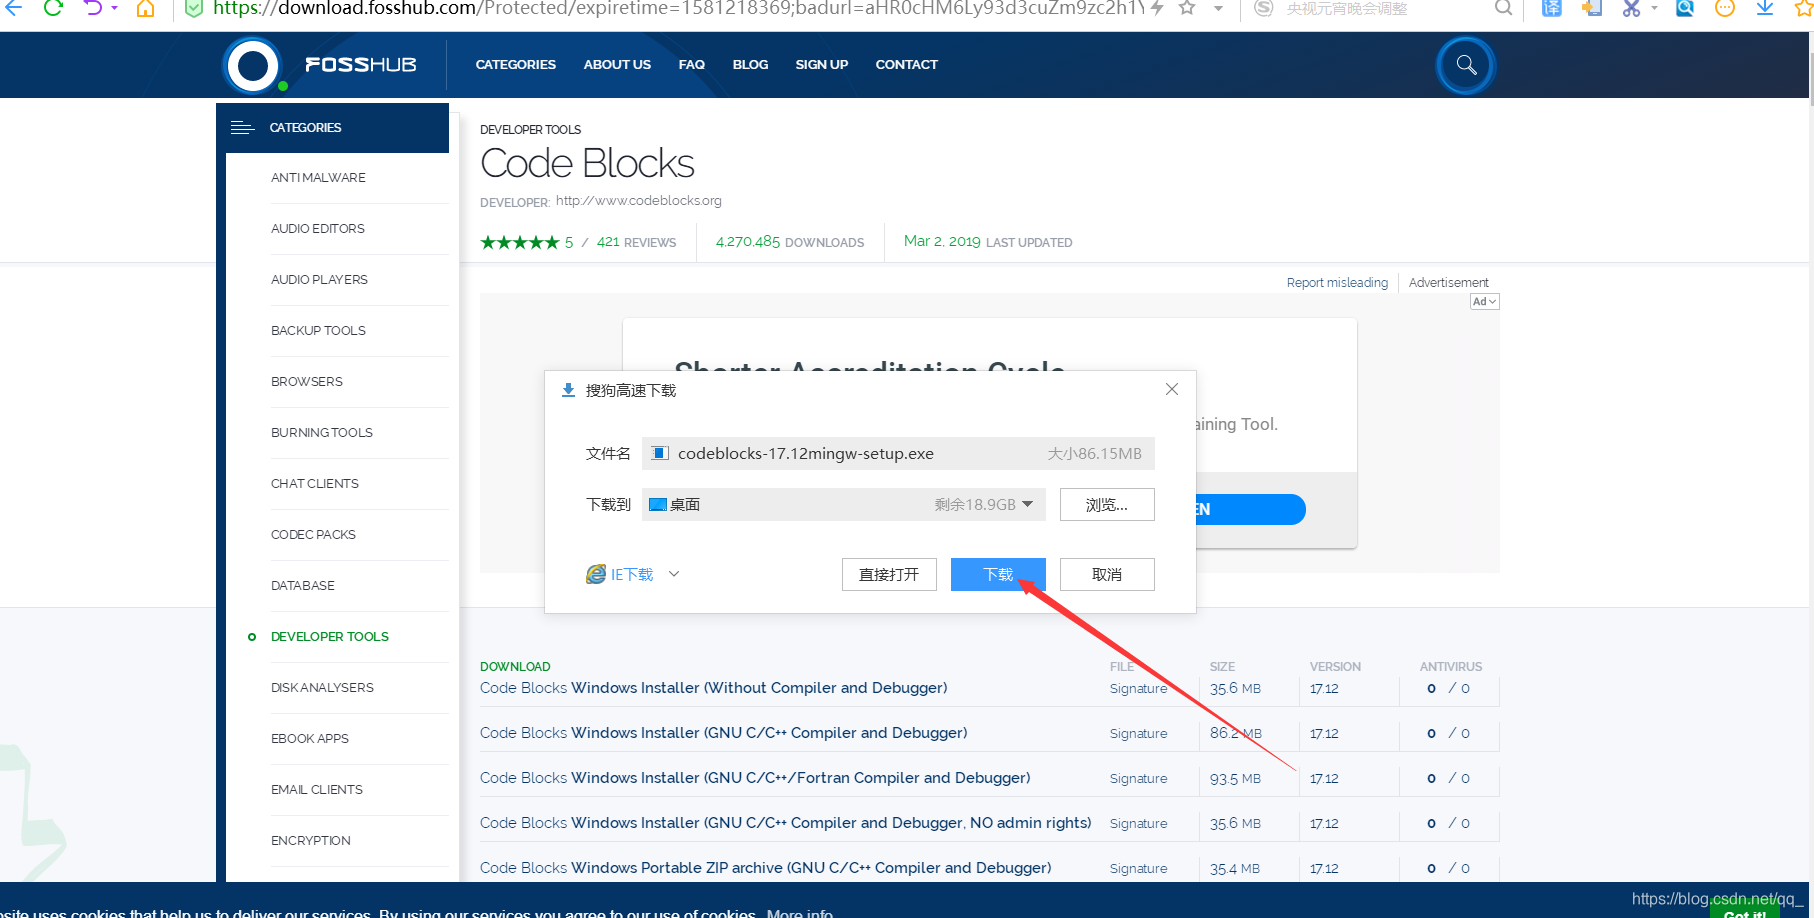Download Windows Installer GNU C/C++/Fortran version
The height and width of the screenshot is (918, 1814).
click(755, 778)
